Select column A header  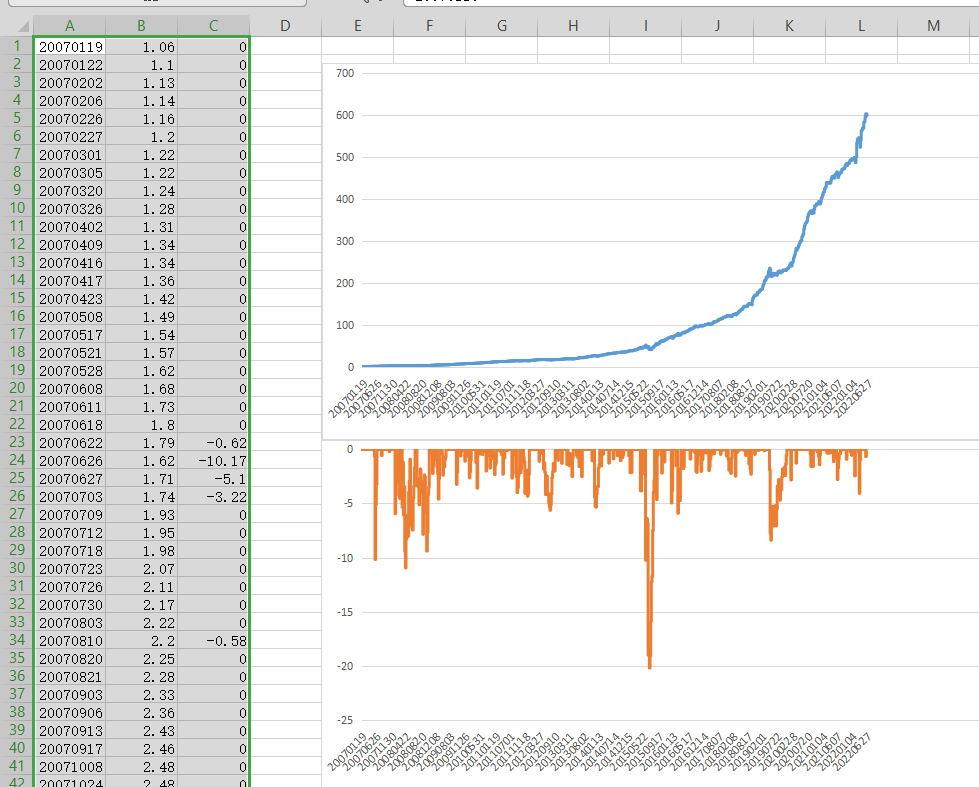coord(69,25)
